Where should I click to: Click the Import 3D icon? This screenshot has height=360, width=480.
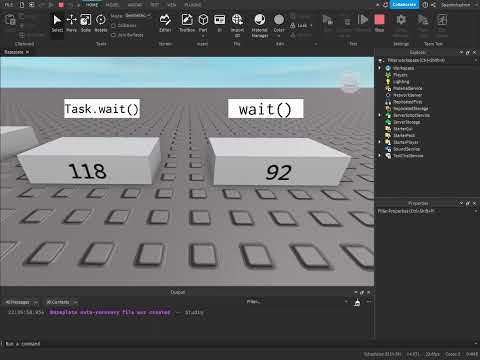[237, 20]
